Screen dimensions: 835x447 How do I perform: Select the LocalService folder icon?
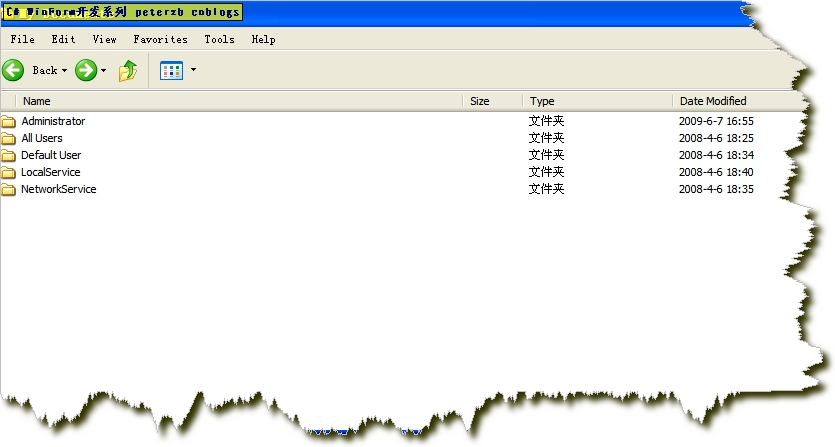(x=8, y=173)
